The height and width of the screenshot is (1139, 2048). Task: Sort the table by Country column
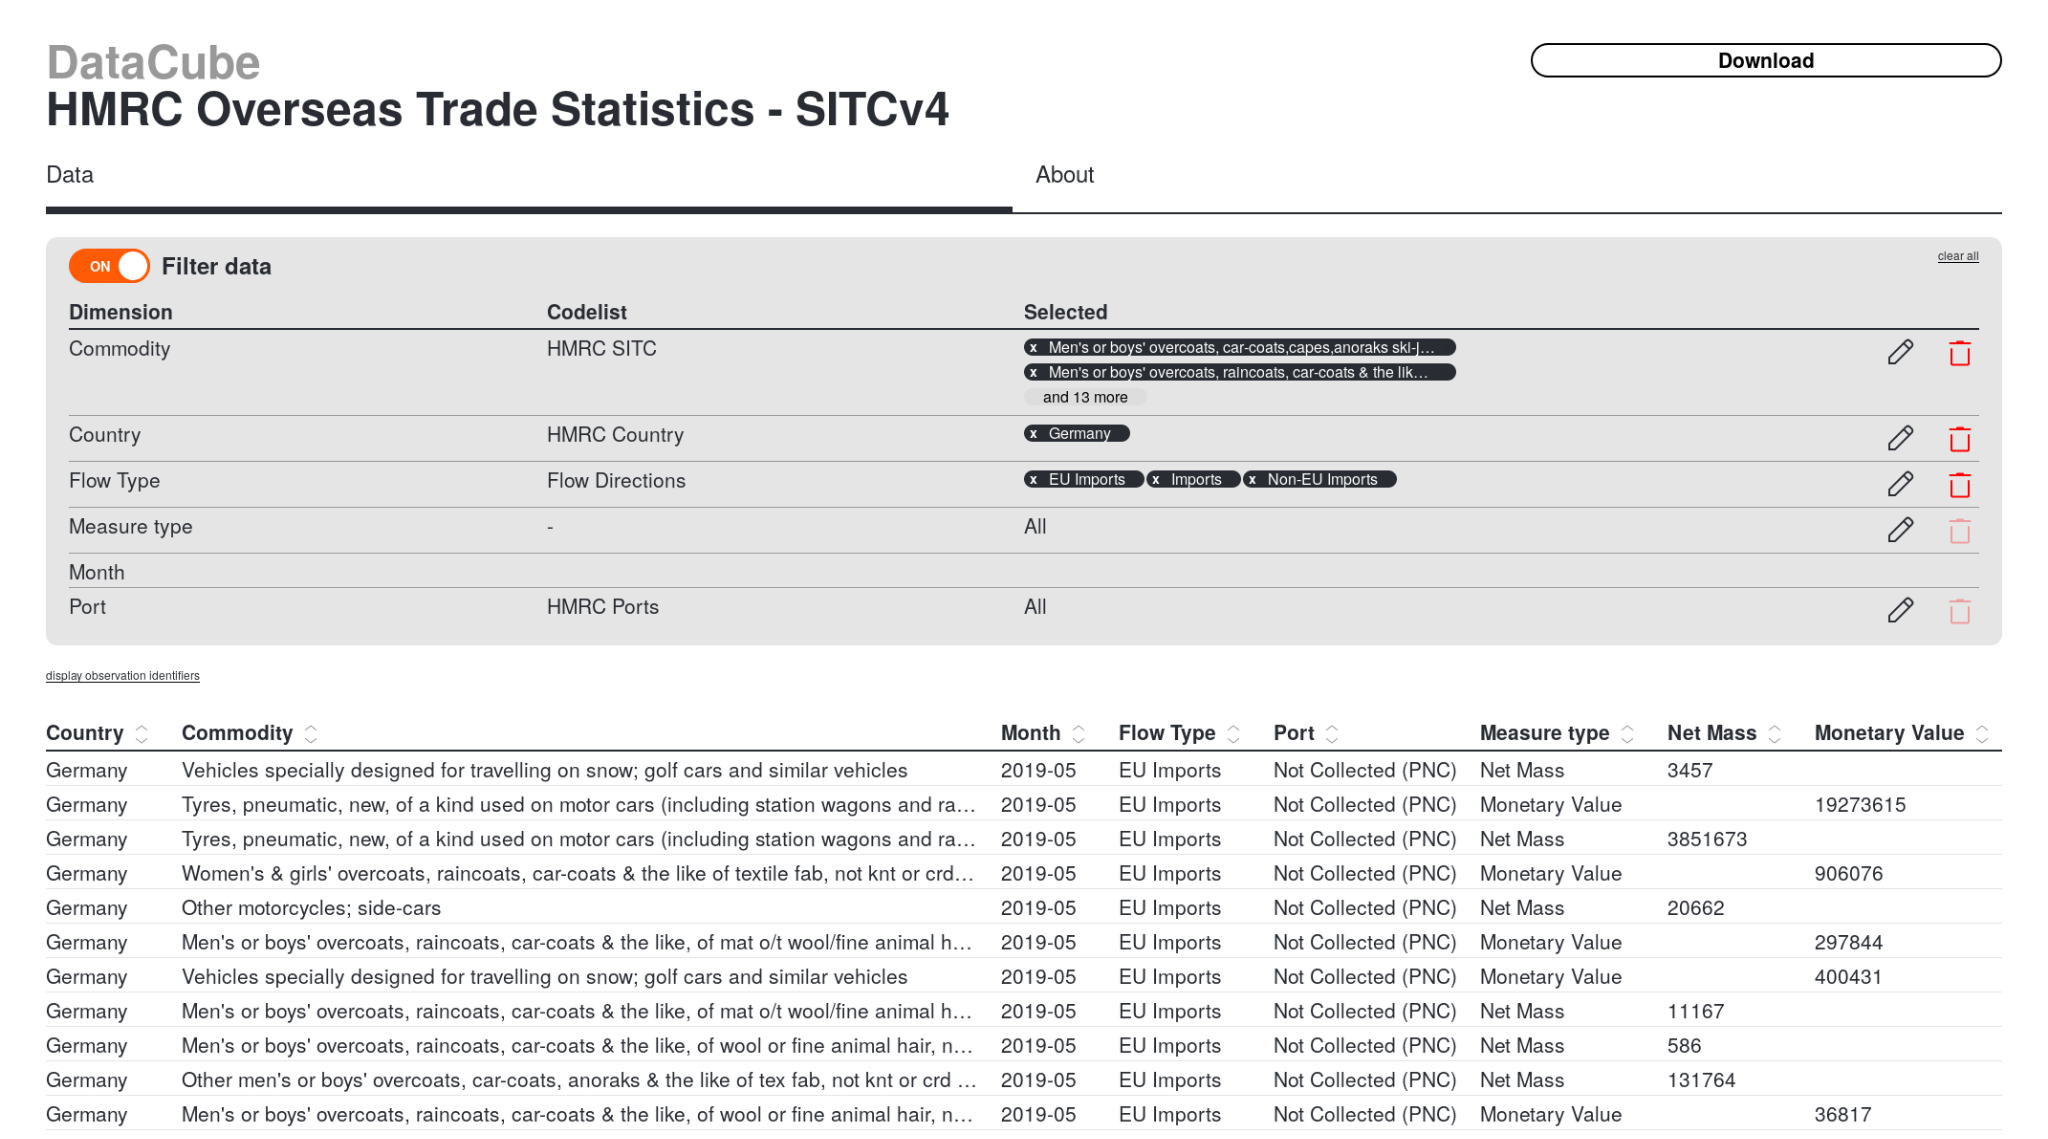coord(142,734)
